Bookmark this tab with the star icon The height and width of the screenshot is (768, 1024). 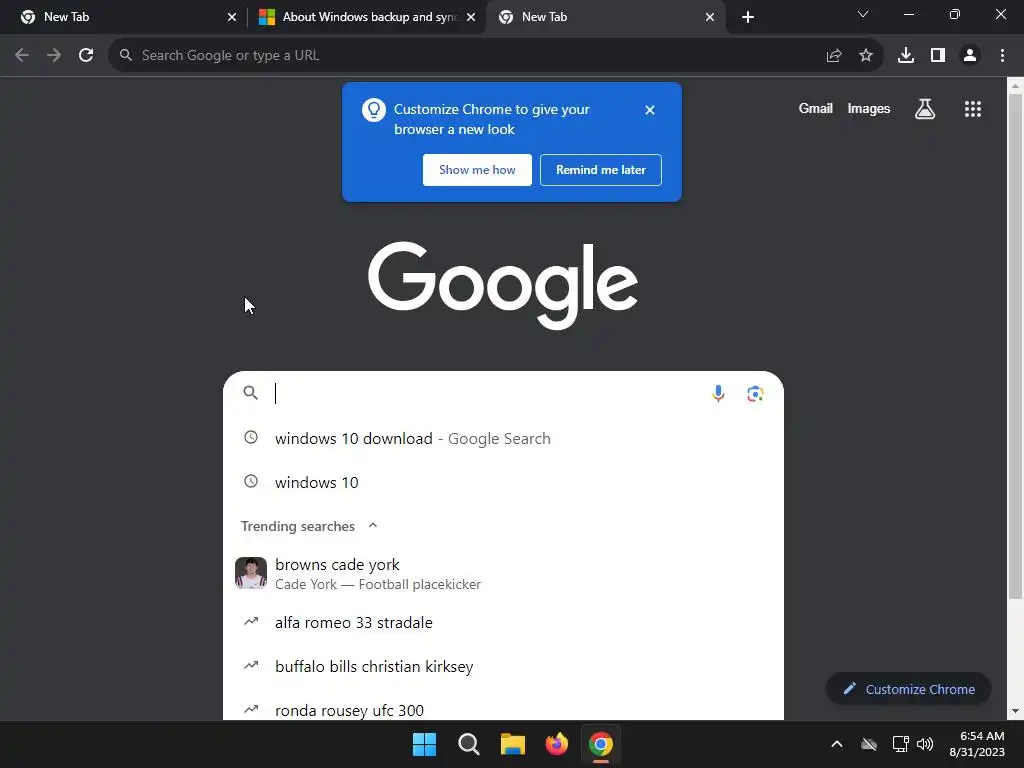tap(866, 56)
